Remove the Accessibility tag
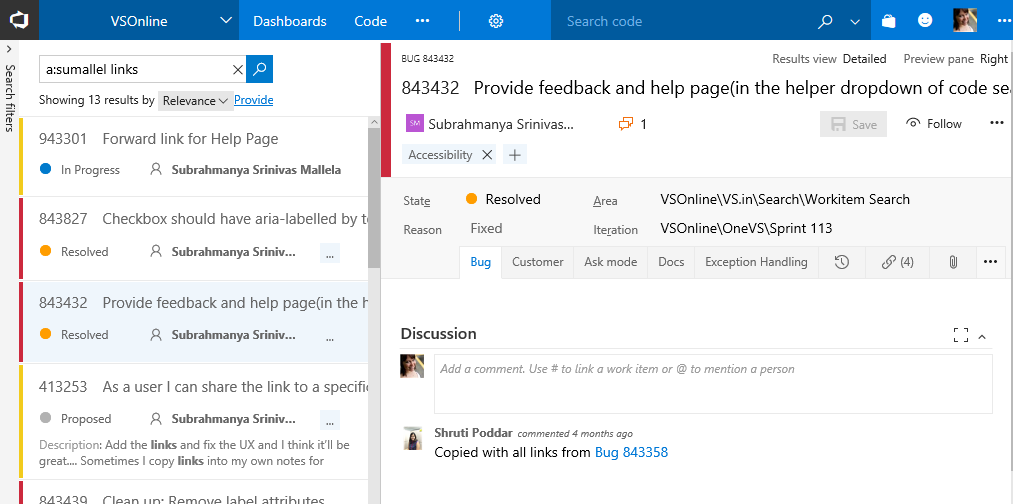Viewport: 1013px width, 504px height. pyautogui.click(x=487, y=155)
